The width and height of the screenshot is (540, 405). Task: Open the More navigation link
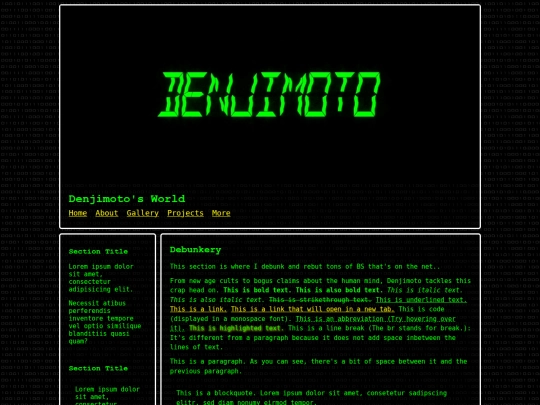pyautogui.click(x=221, y=213)
